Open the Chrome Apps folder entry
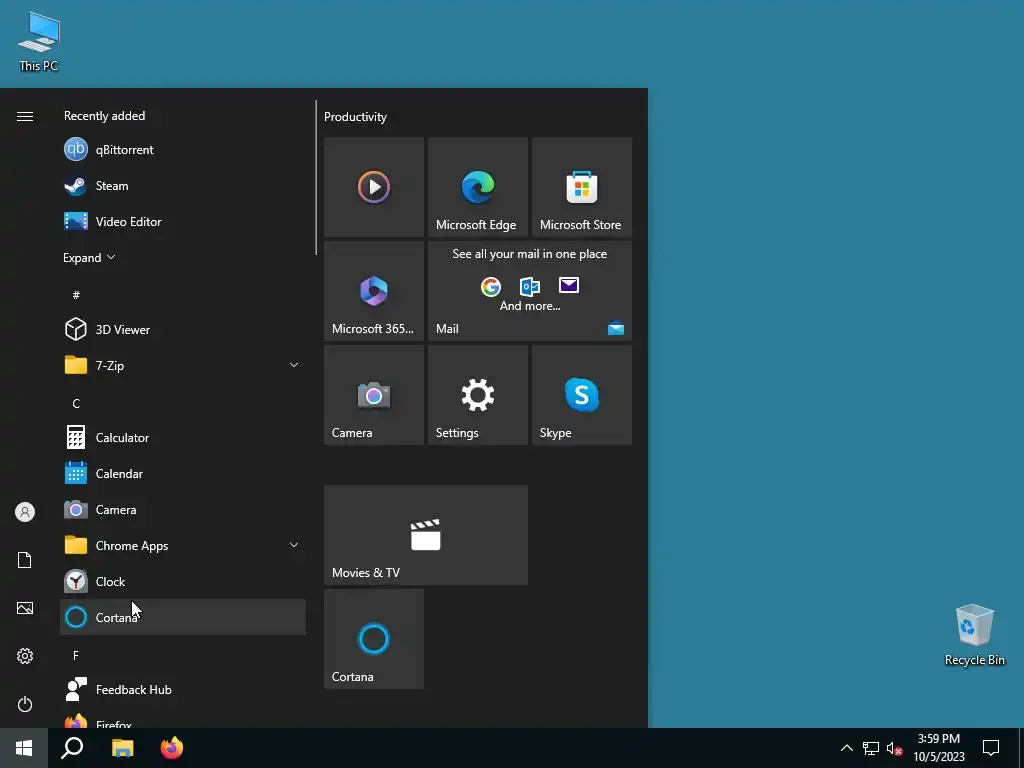Screen dimensions: 1024x768 coord(183,545)
